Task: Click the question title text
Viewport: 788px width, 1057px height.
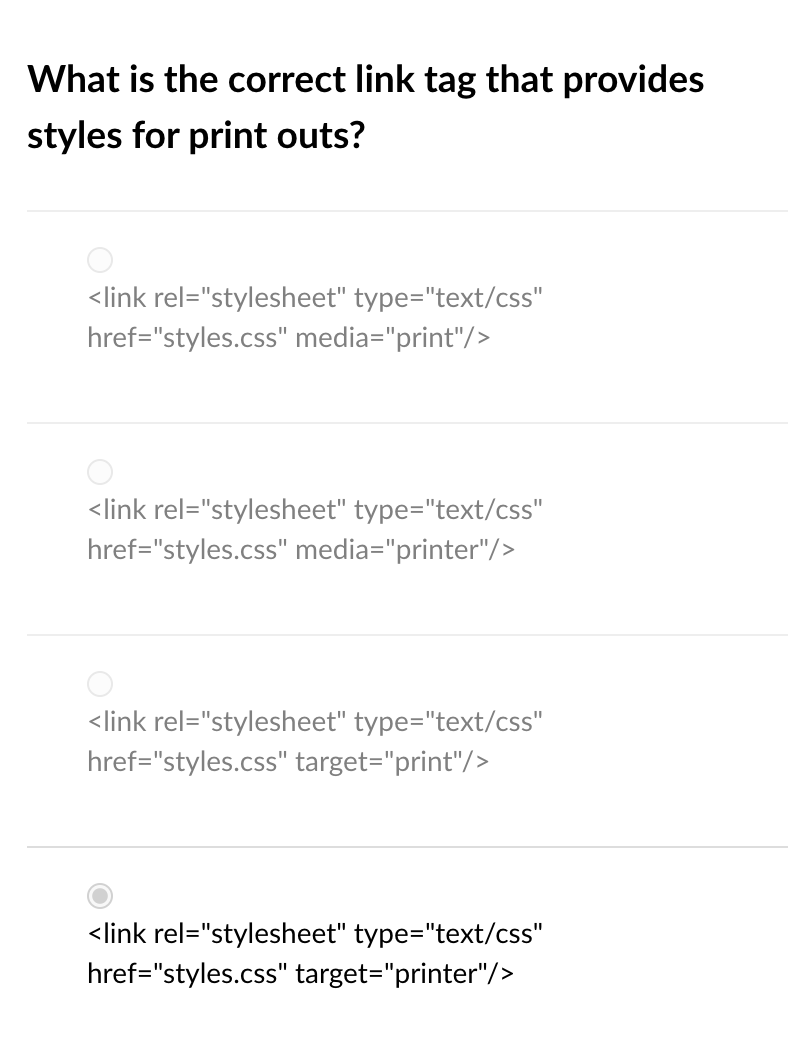Action: 366,106
